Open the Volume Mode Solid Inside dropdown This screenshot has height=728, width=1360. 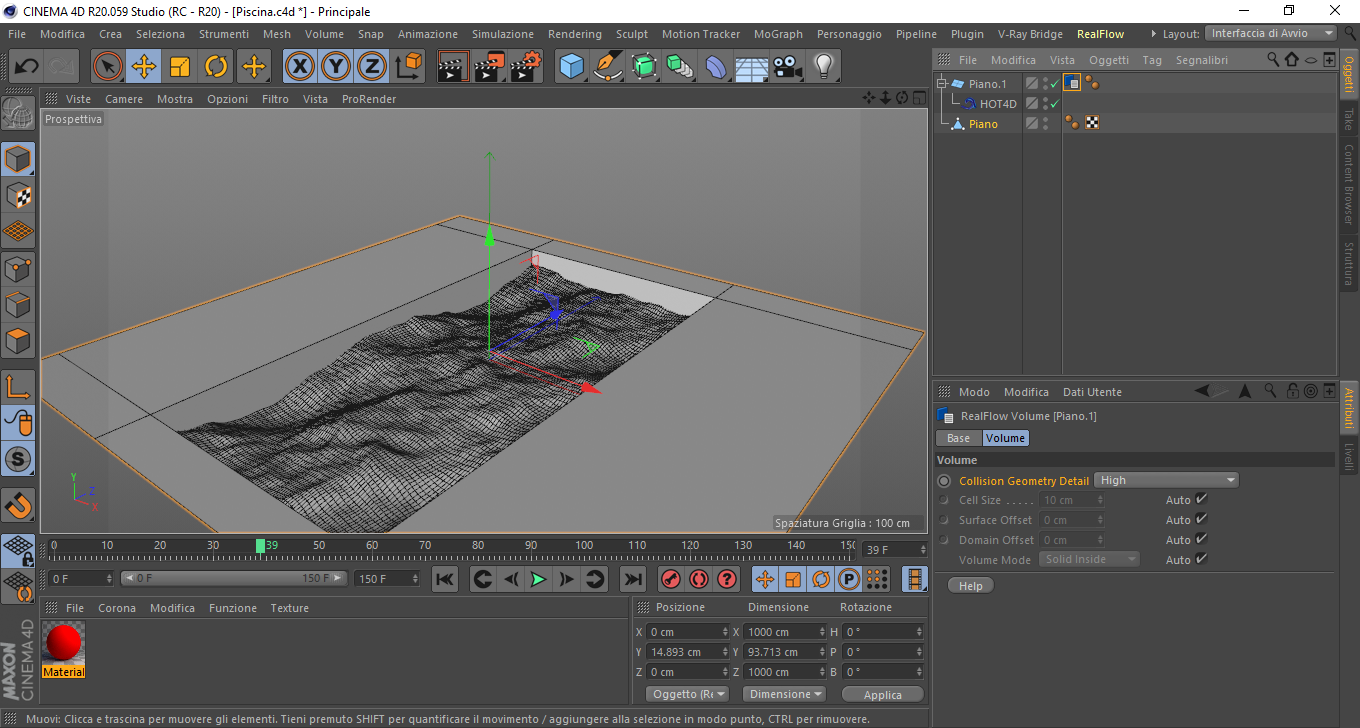(1089, 559)
